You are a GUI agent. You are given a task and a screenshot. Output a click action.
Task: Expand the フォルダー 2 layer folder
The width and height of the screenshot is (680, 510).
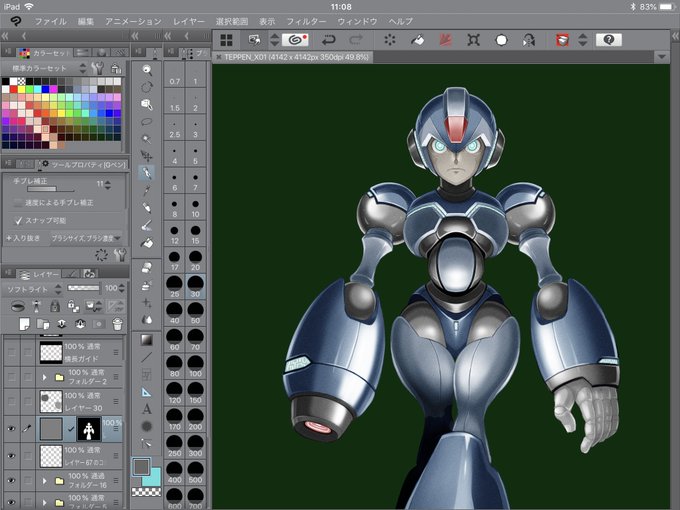(x=44, y=377)
